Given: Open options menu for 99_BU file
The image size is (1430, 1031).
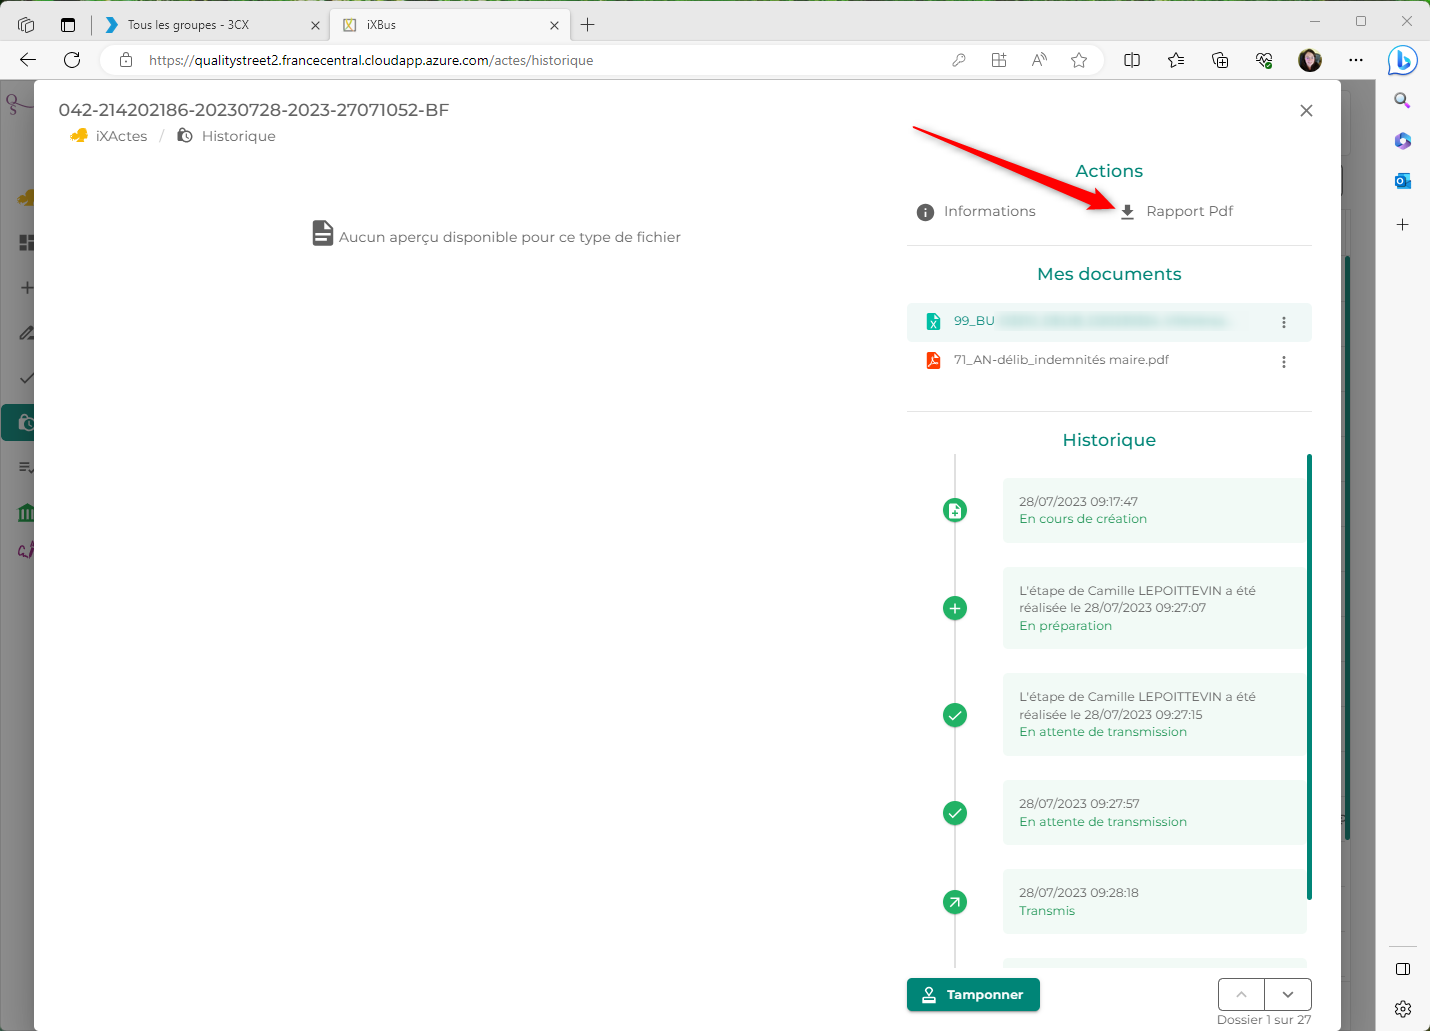Looking at the screenshot, I should coord(1284,322).
